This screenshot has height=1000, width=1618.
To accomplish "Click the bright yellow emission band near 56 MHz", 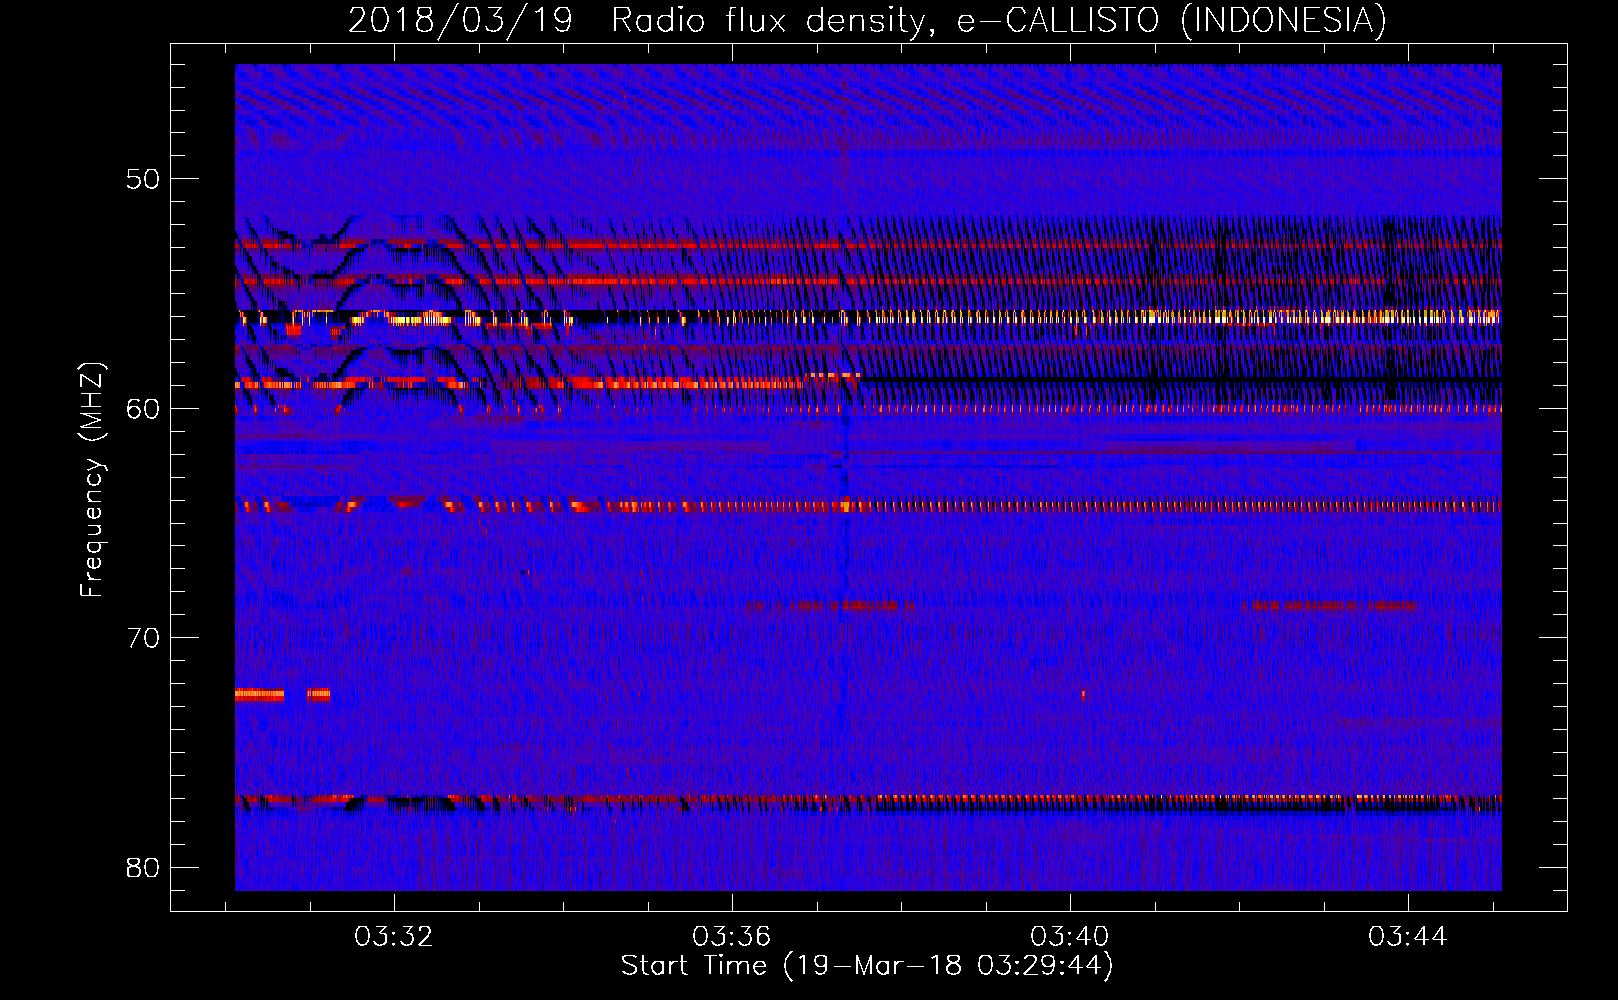I will 868,317.
